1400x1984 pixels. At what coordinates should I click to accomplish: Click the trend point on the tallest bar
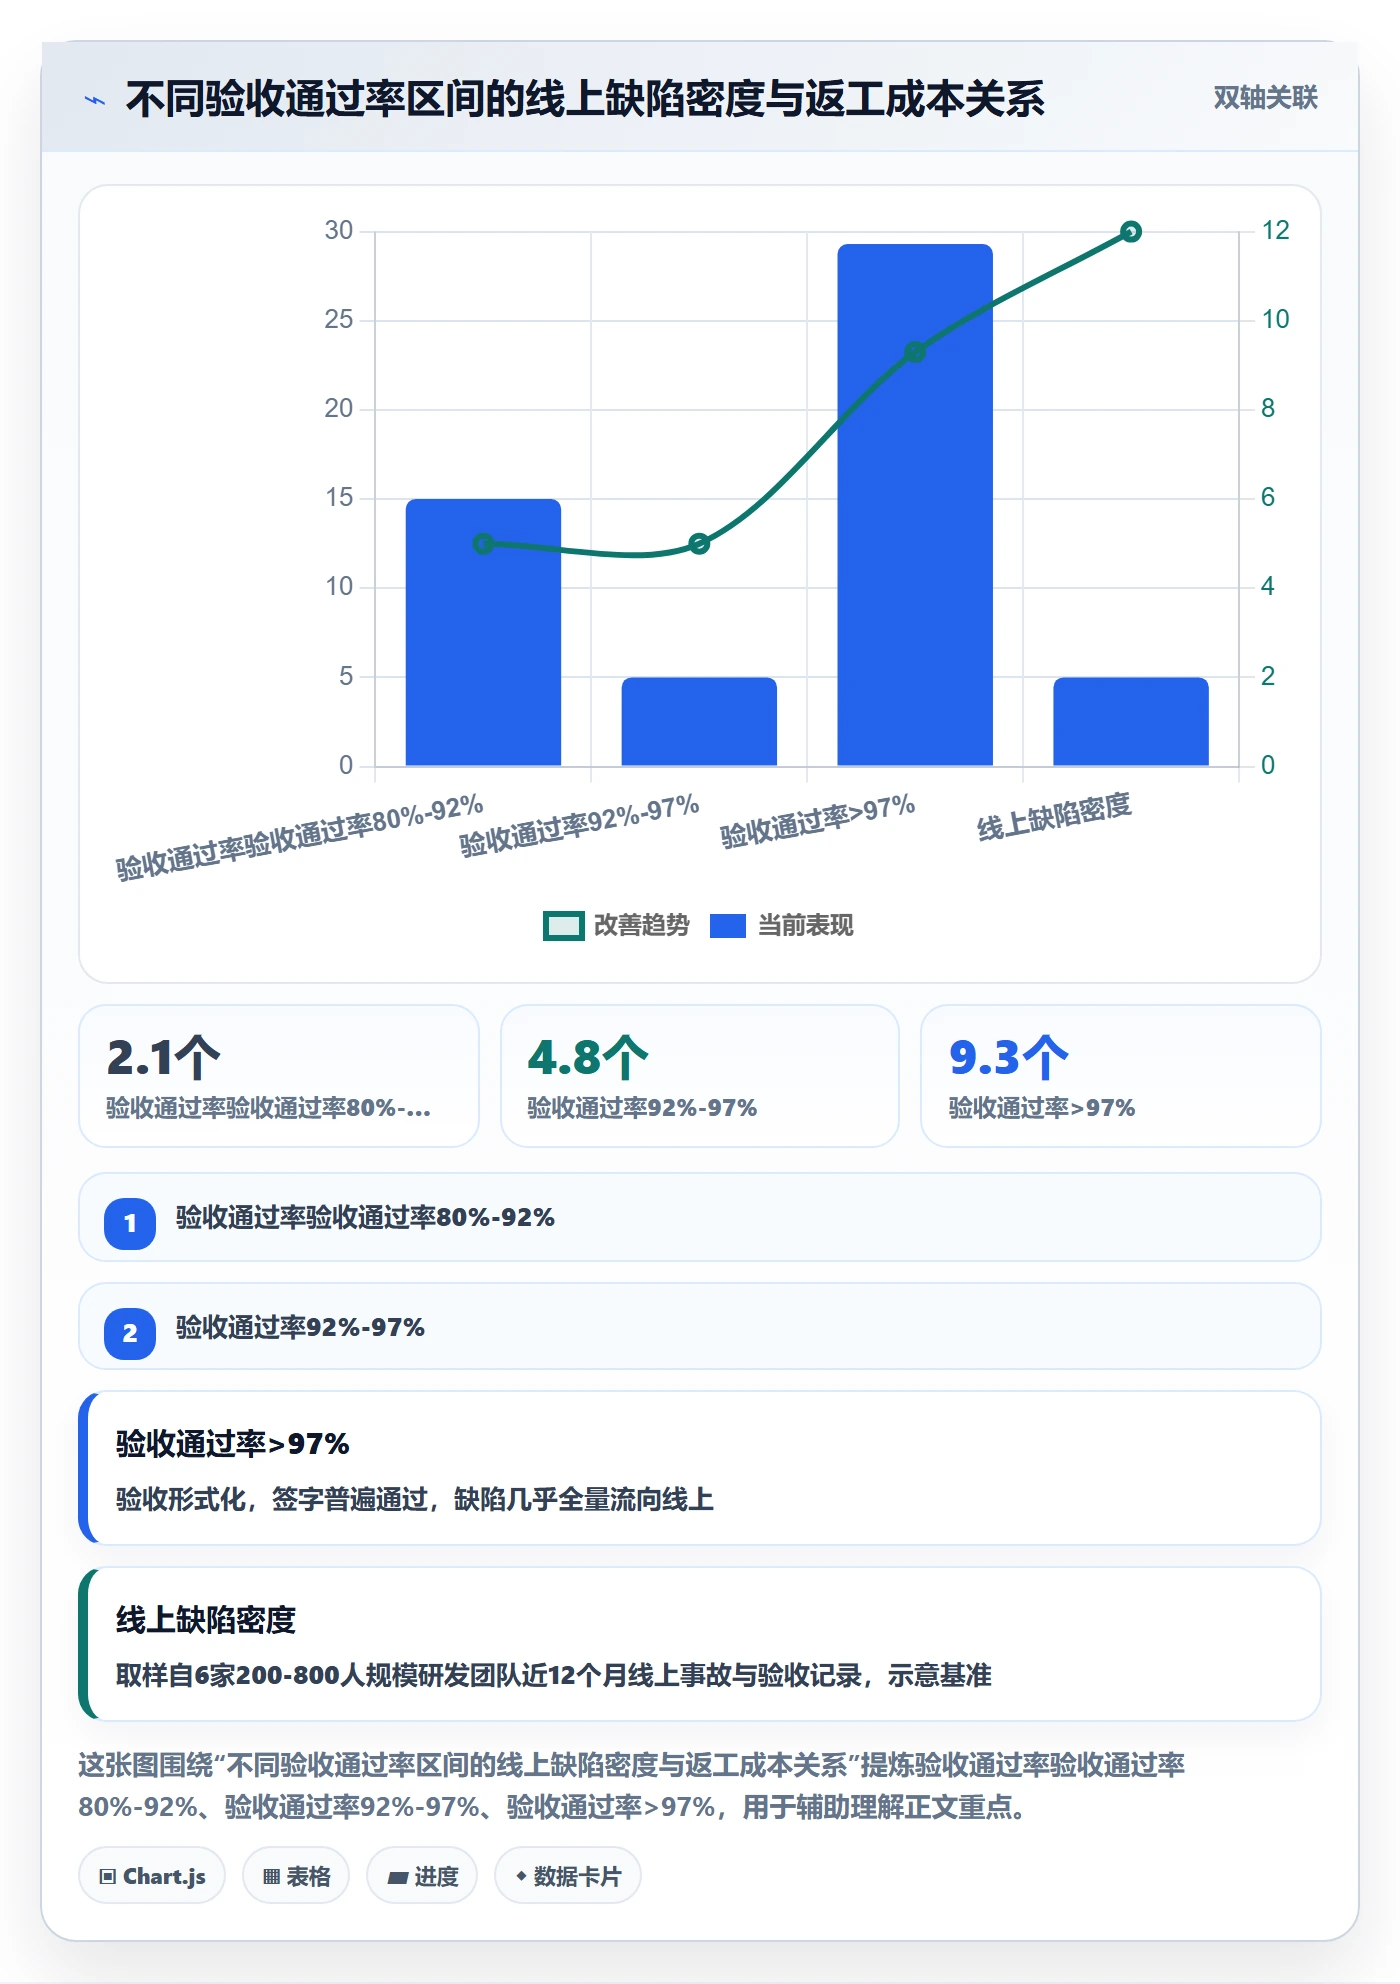click(915, 352)
